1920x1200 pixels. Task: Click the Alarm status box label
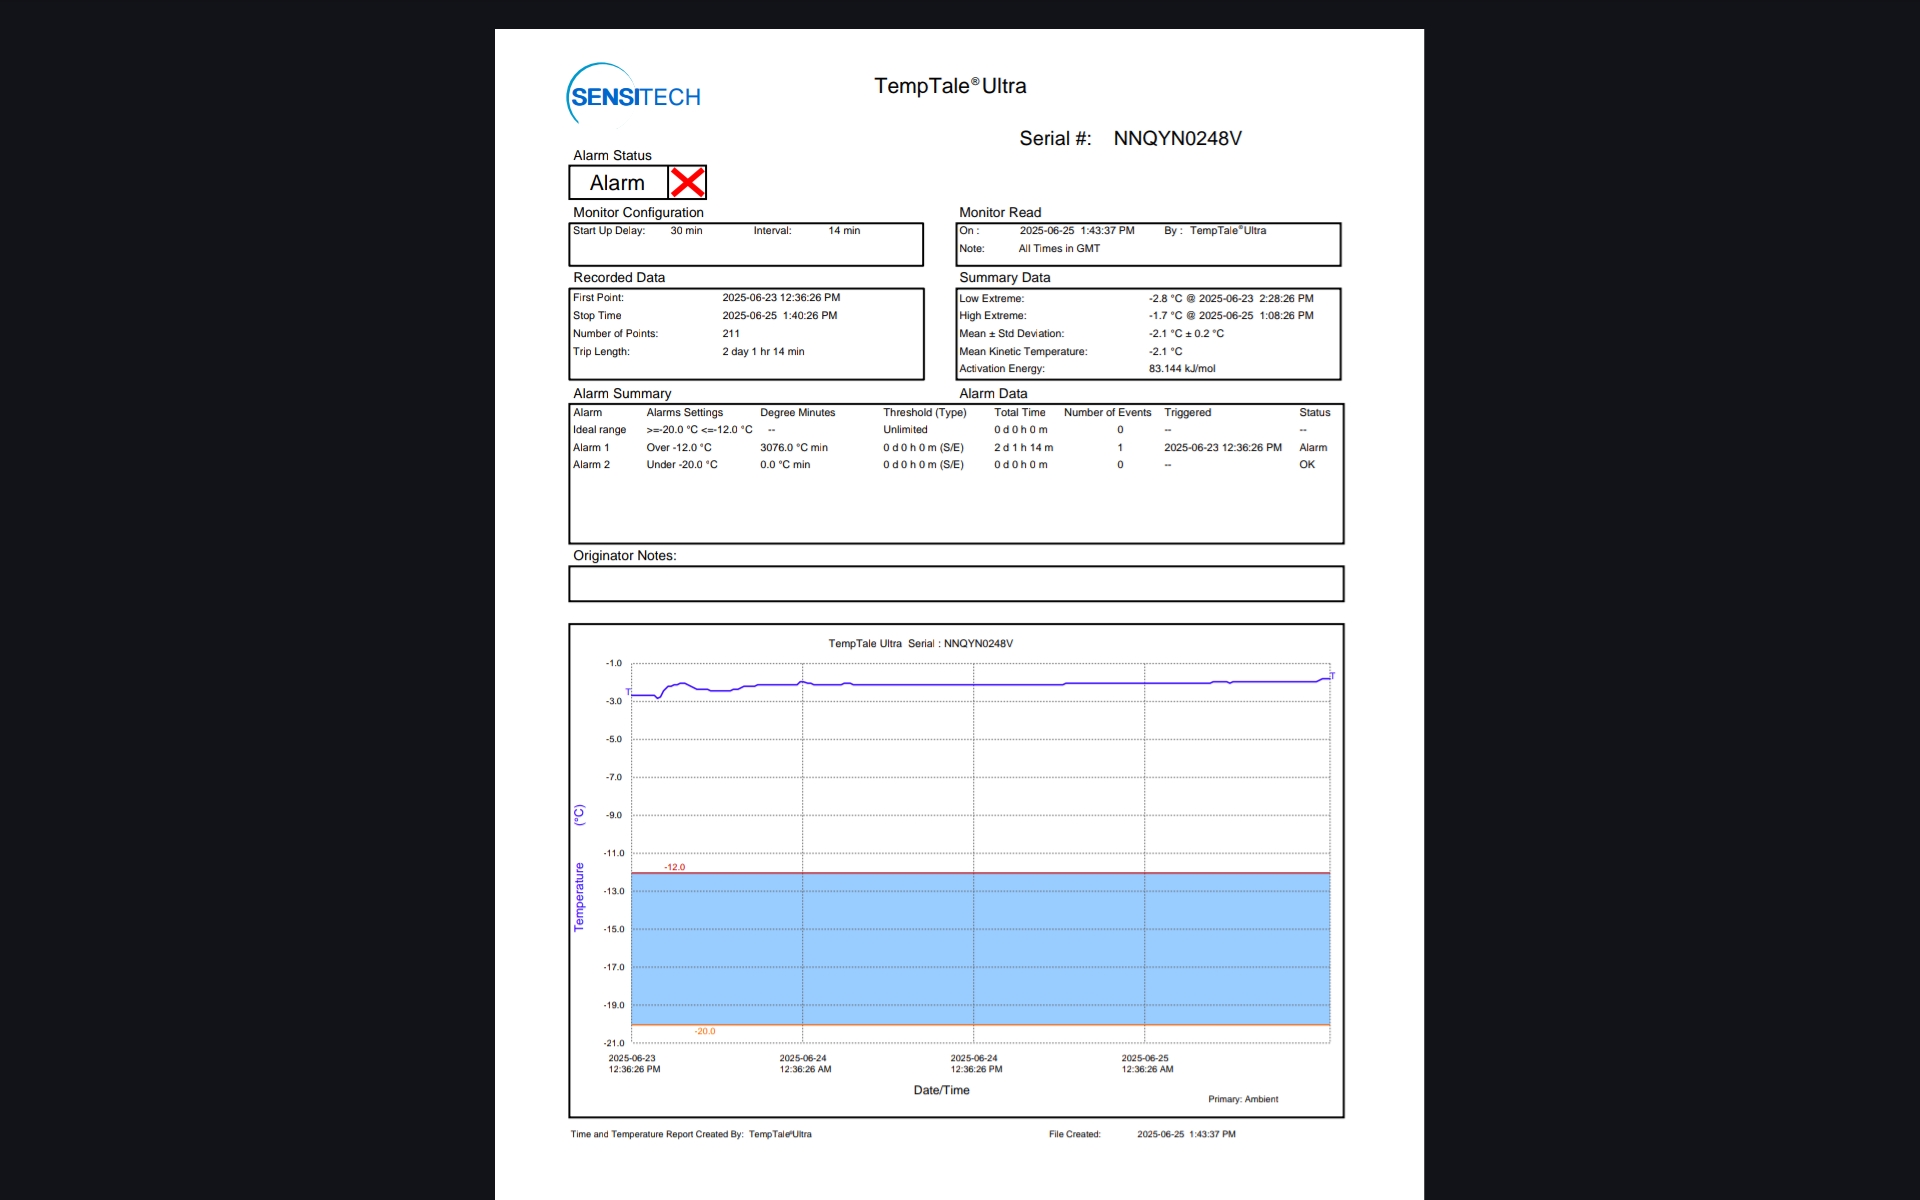617,183
